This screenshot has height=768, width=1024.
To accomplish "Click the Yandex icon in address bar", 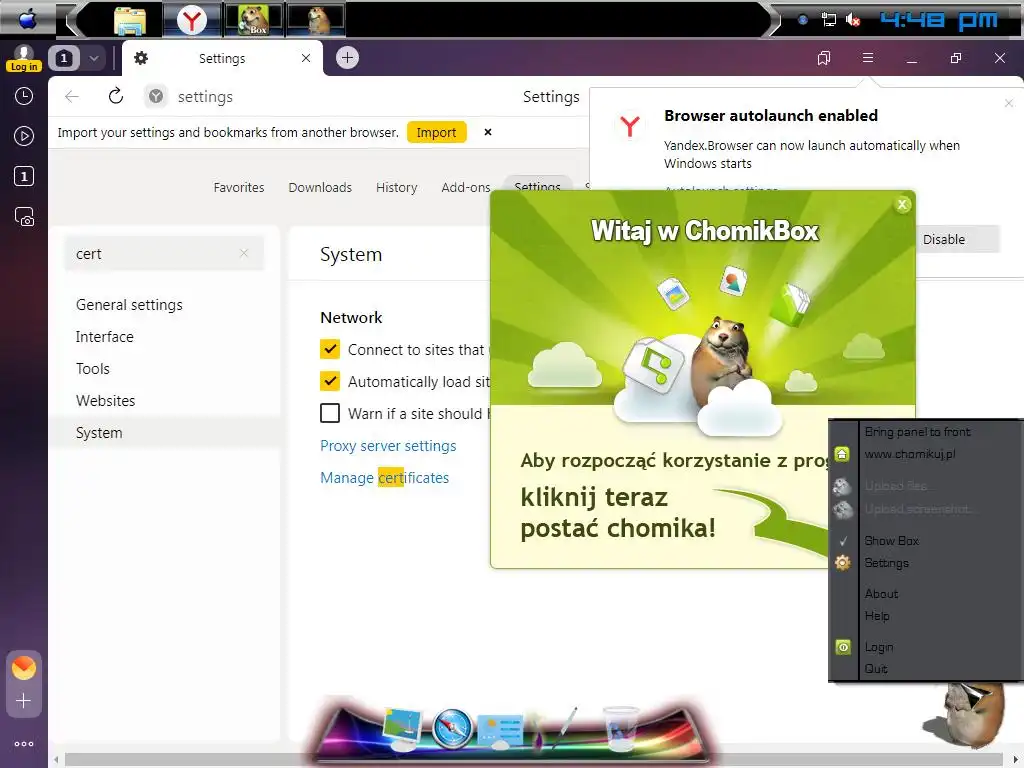I will pos(155,97).
